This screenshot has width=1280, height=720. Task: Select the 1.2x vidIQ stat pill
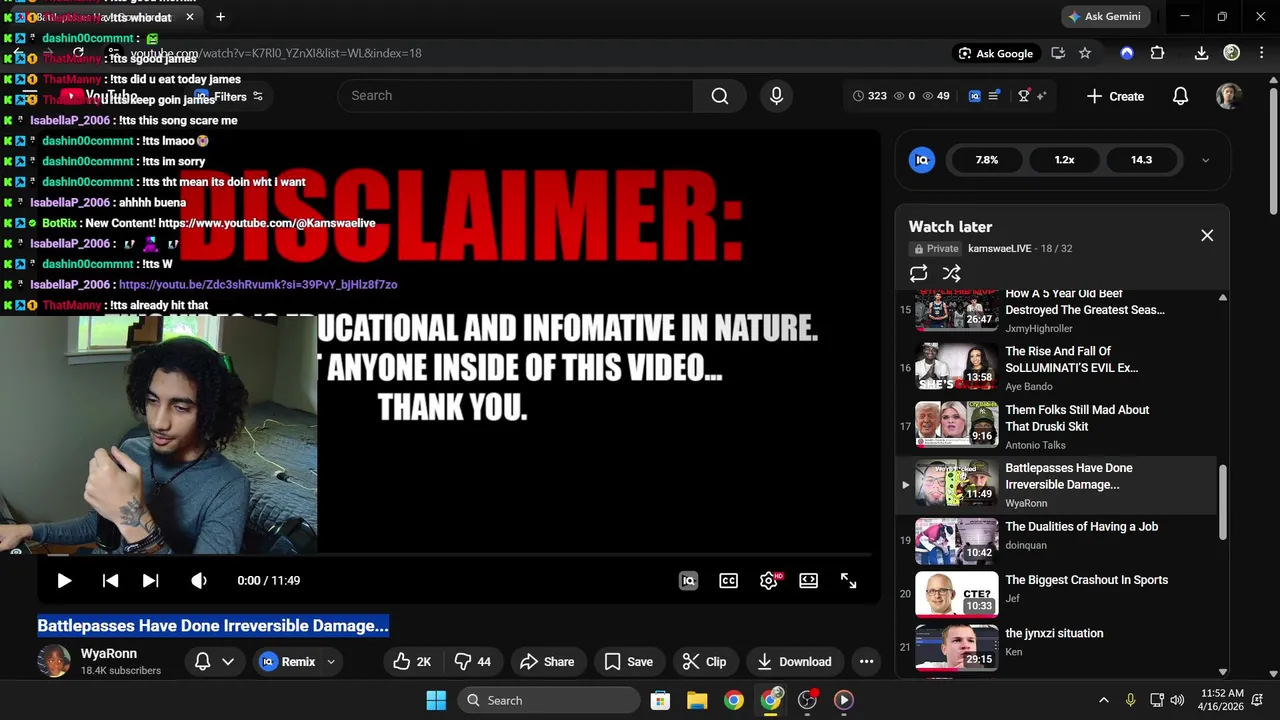tap(1065, 160)
